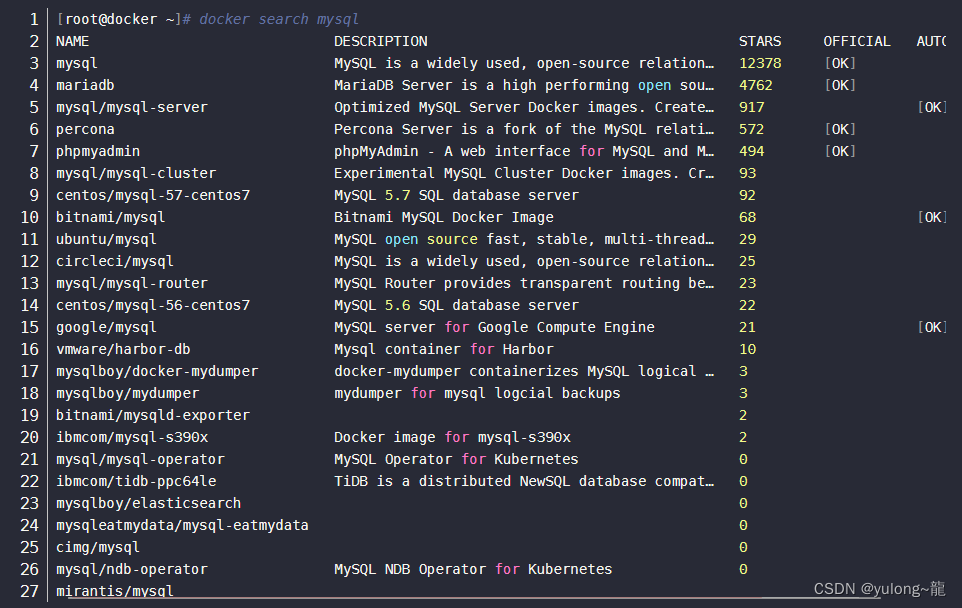The height and width of the screenshot is (608, 962).
Task: Click the 'docker search mysql' command text
Action: click(279, 20)
